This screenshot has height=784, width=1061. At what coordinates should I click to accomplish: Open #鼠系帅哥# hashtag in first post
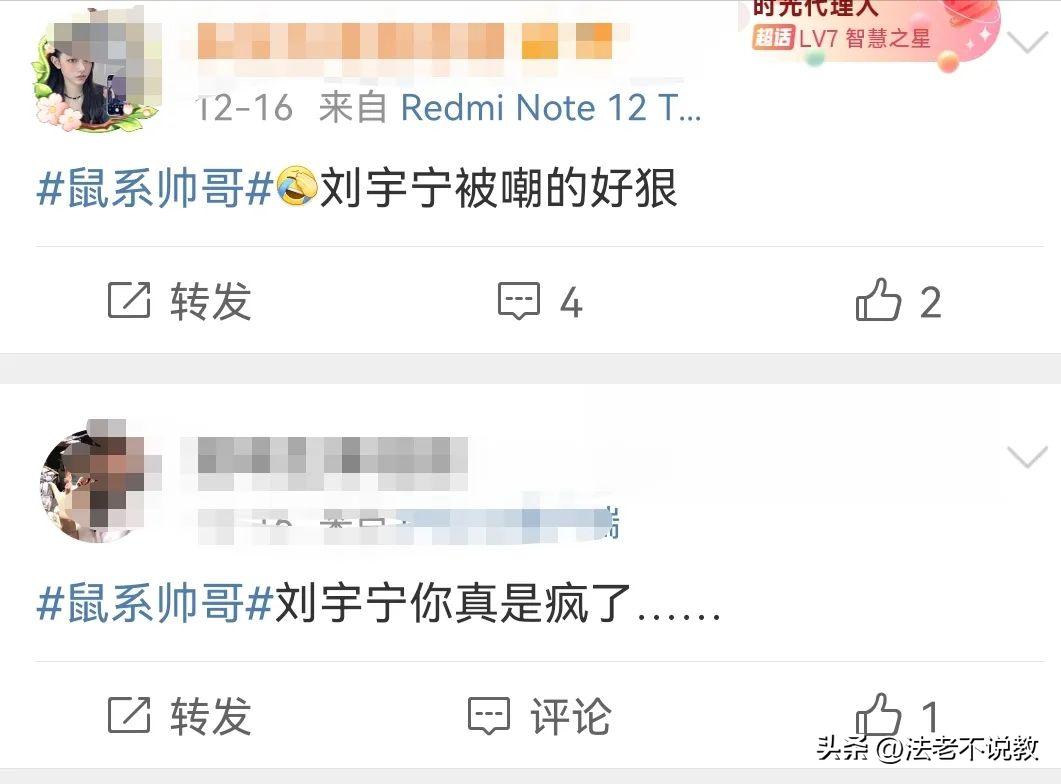tap(154, 188)
